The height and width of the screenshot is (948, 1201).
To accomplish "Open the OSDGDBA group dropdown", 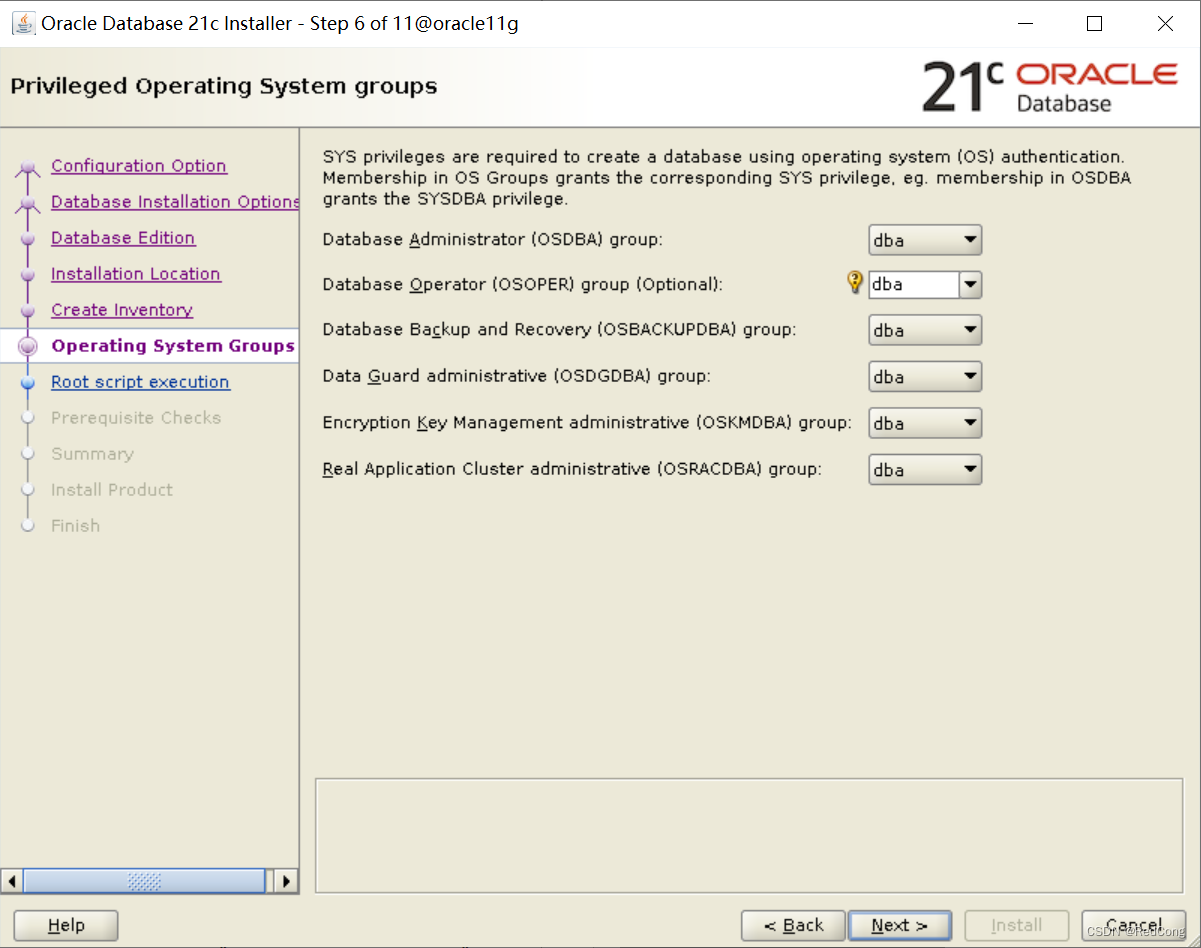I will tap(925, 377).
